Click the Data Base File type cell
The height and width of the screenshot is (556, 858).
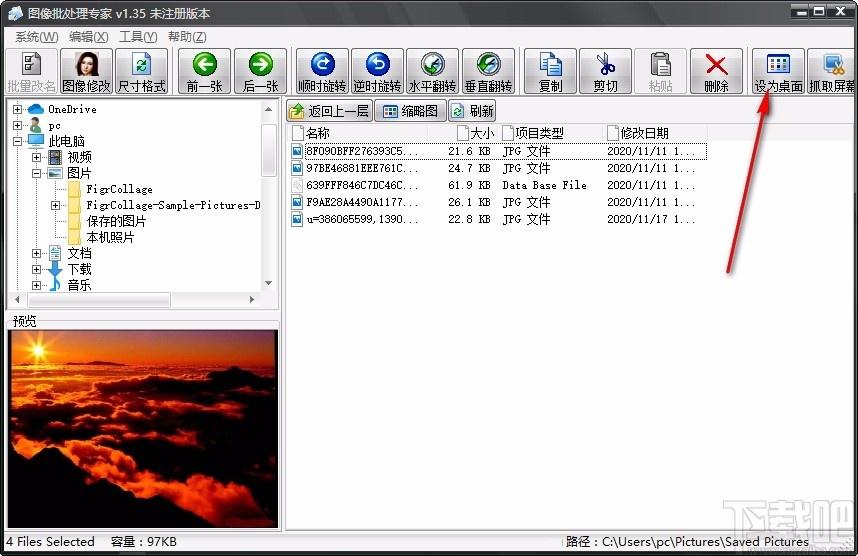[544, 185]
